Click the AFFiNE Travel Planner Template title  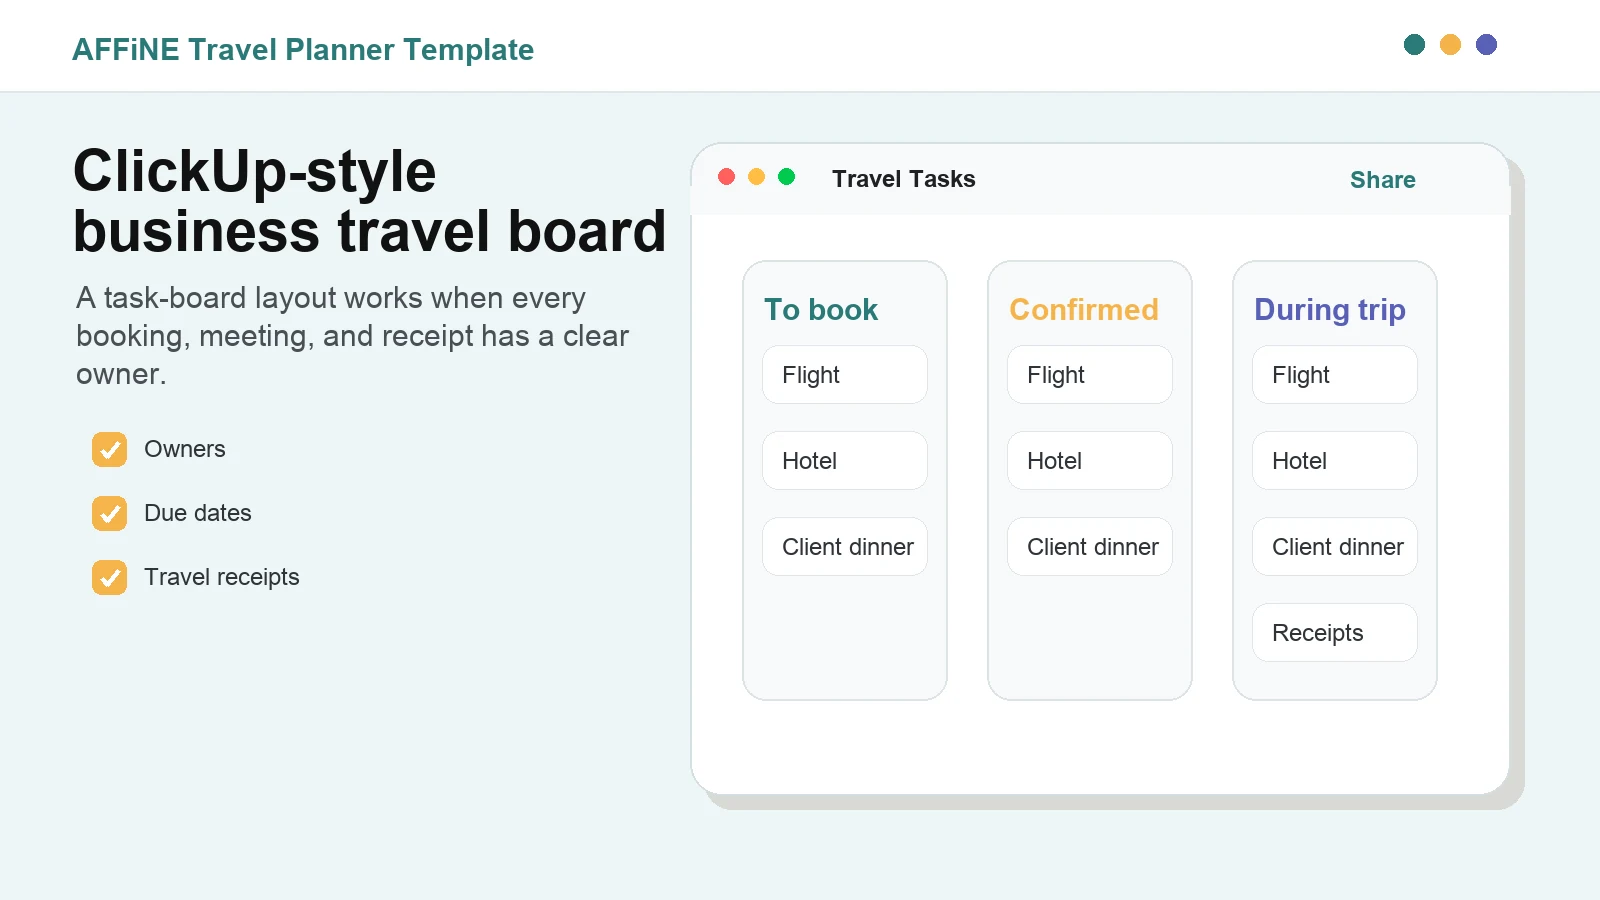(x=303, y=50)
